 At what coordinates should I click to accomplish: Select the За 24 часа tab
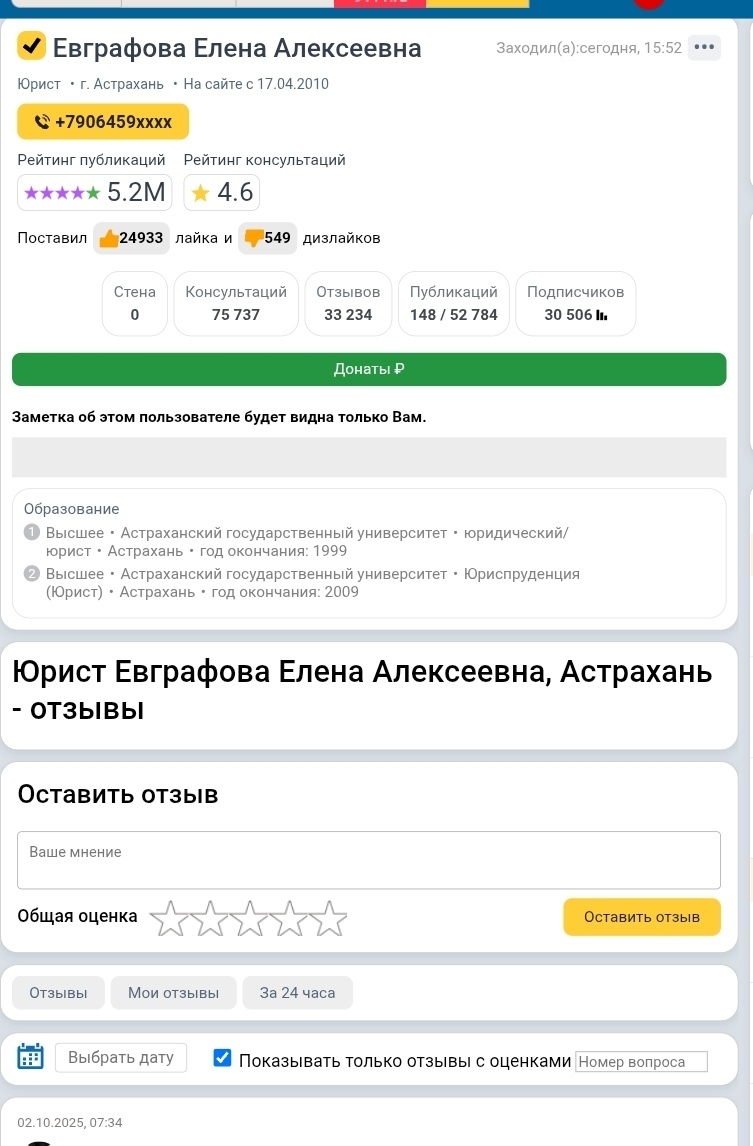[297, 993]
